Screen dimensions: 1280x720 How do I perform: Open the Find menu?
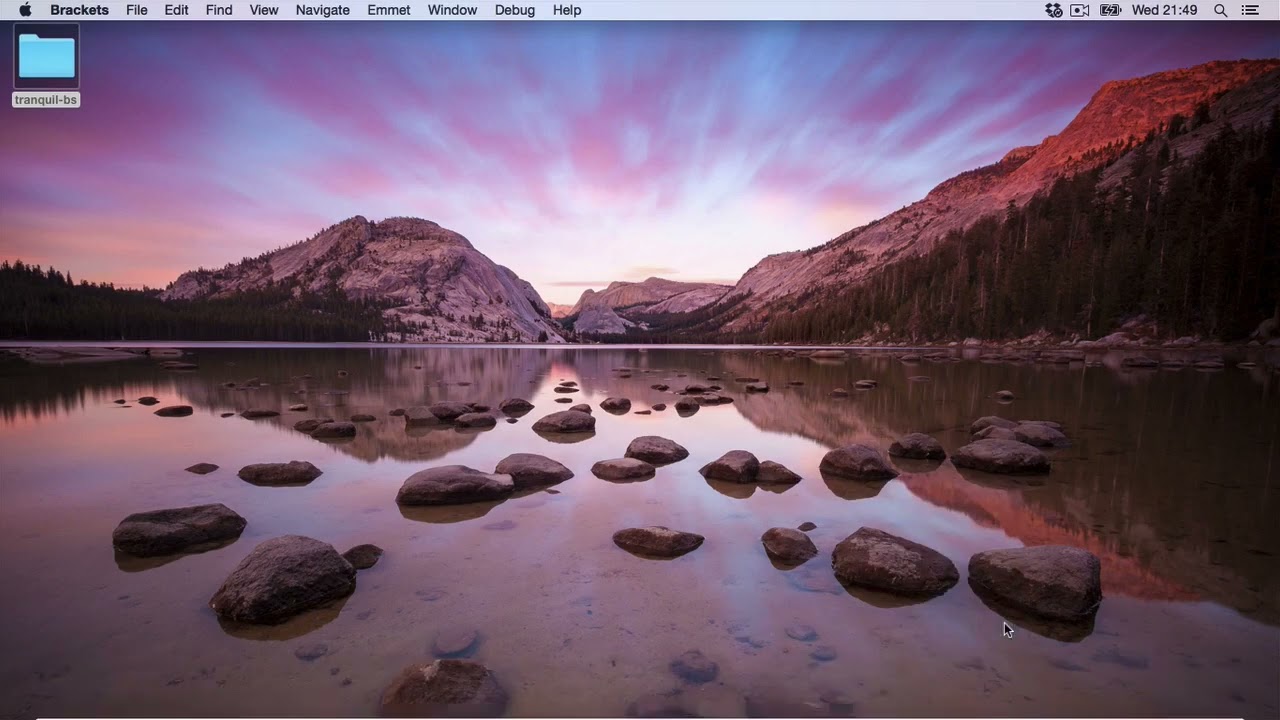click(x=219, y=10)
